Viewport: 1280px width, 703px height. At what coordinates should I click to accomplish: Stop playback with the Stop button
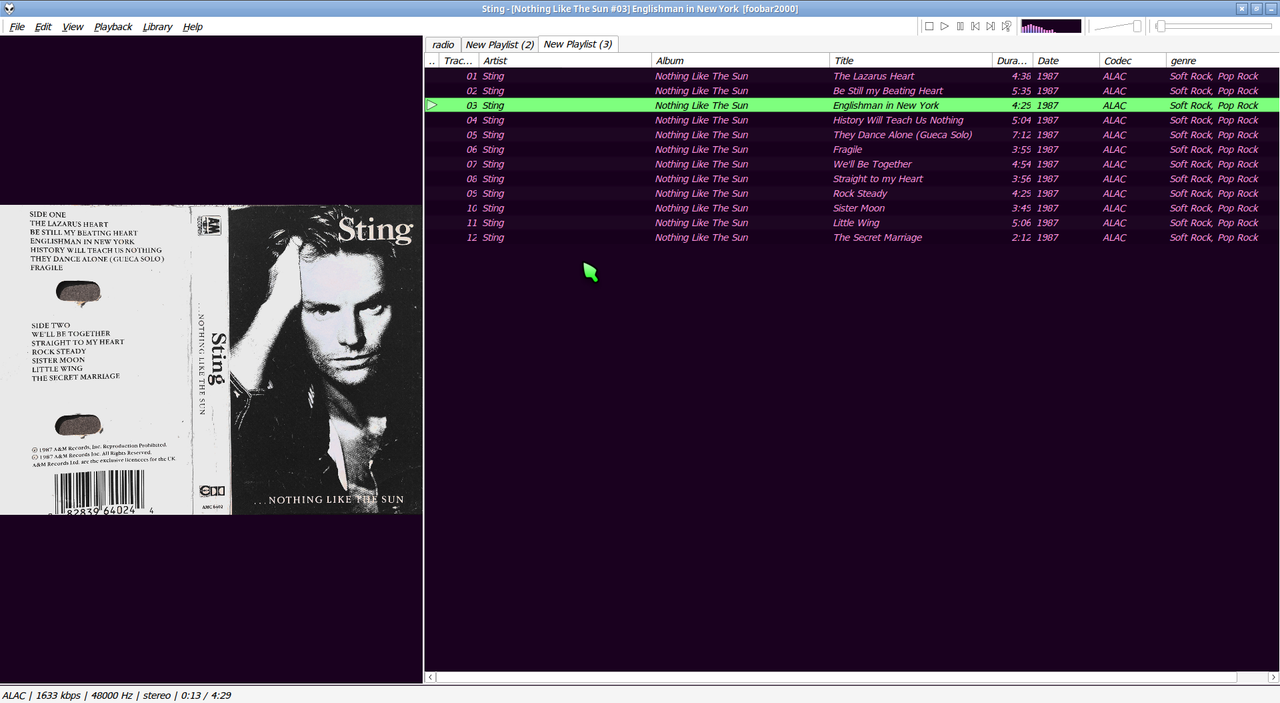929,26
